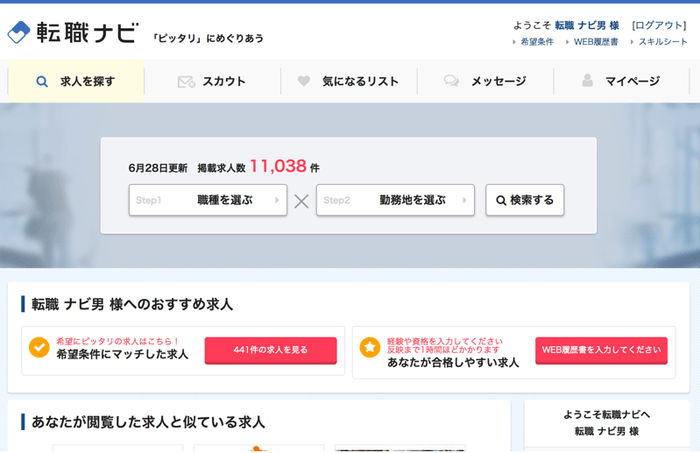Open the メッセージ tab
700x453 pixels.
(486, 81)
